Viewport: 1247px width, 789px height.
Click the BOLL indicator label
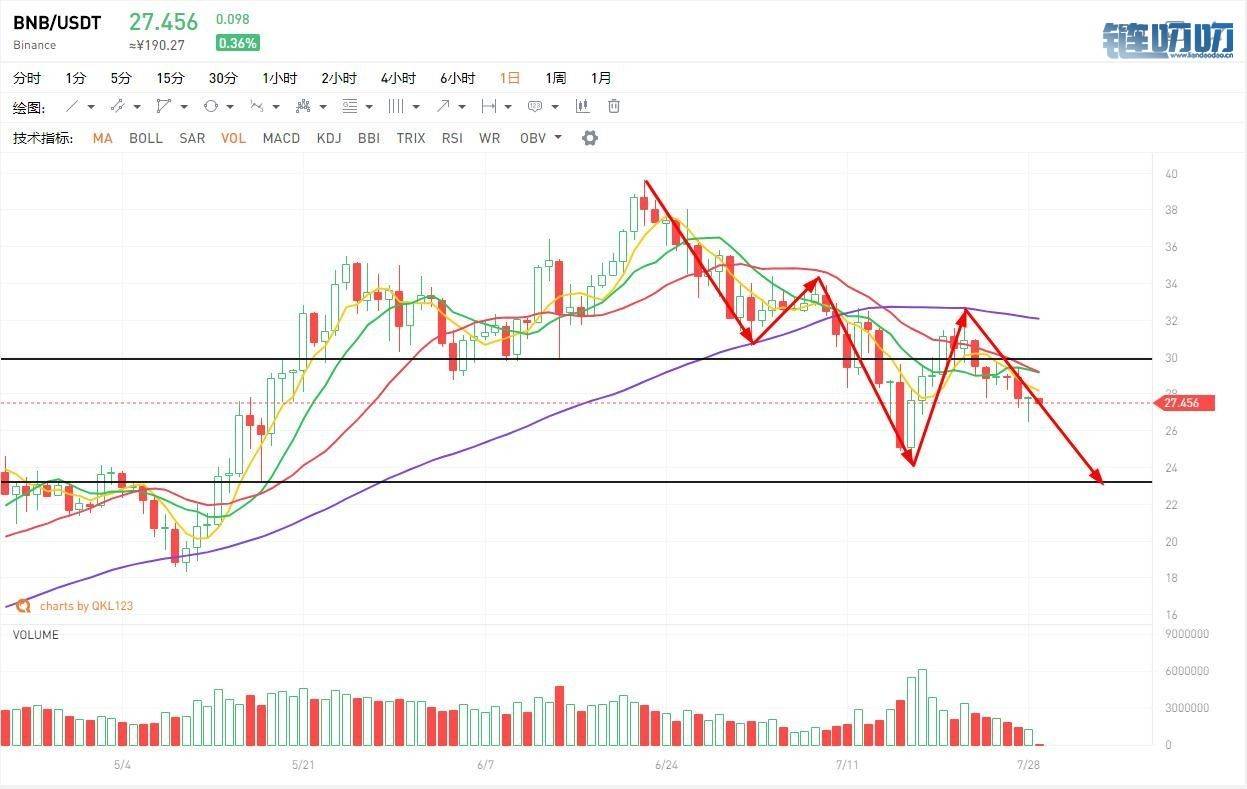point(146,138)
